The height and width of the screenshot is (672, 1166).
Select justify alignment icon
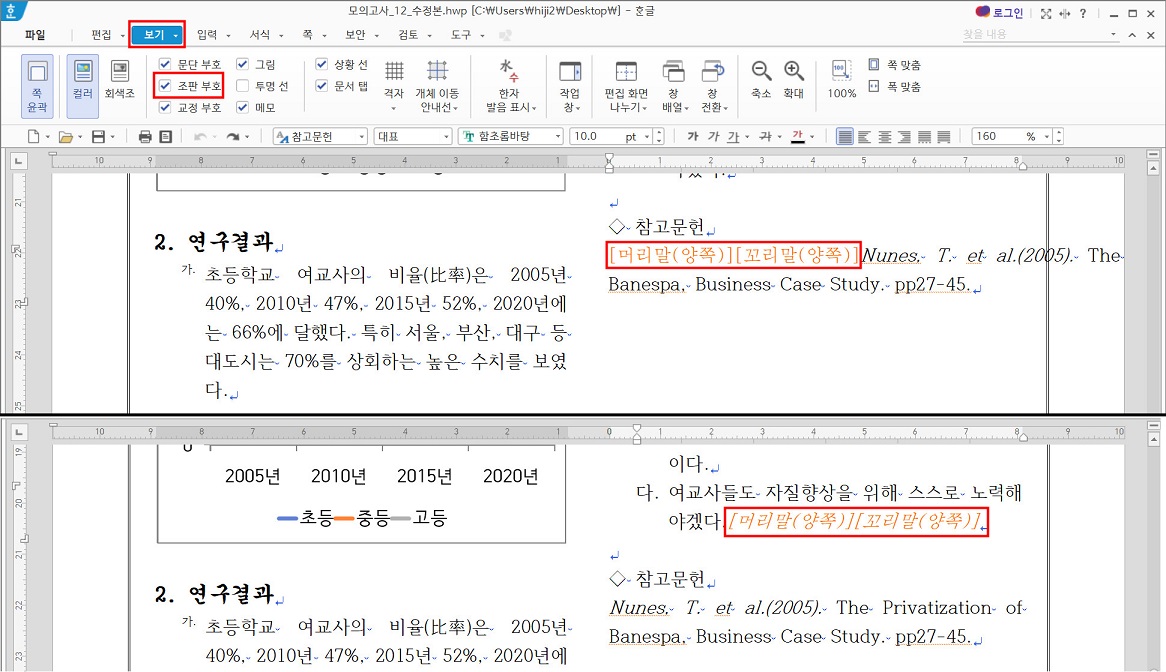(x=845, y=137)
